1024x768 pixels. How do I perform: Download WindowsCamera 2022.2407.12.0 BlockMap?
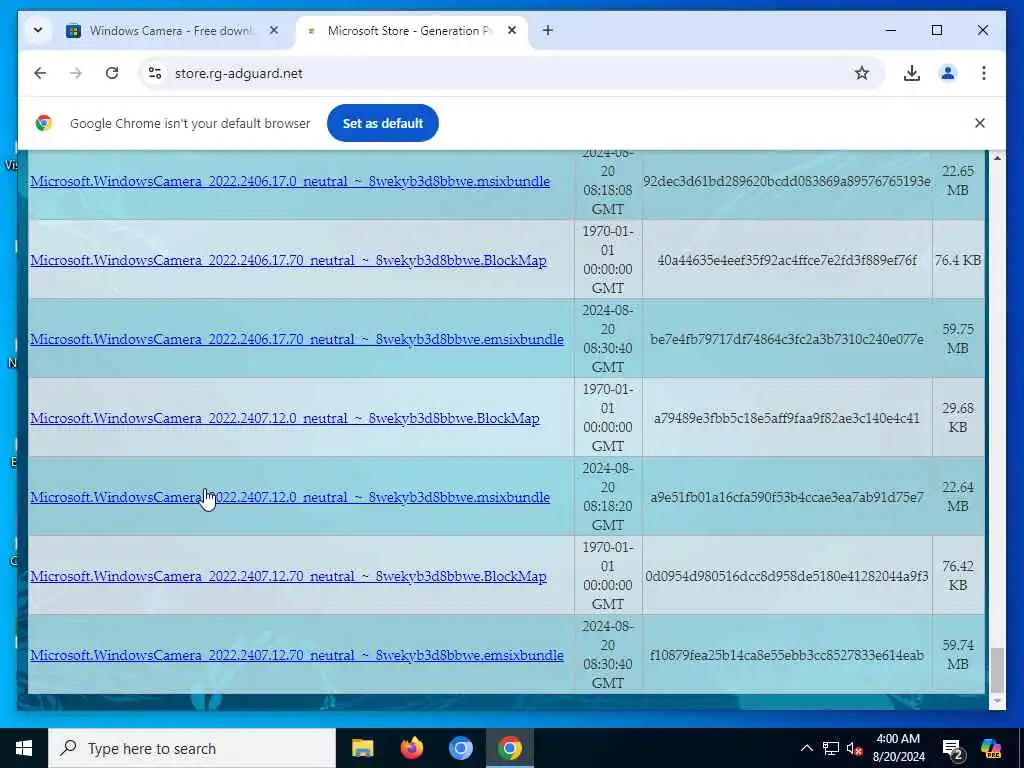[x=285, y=418]
